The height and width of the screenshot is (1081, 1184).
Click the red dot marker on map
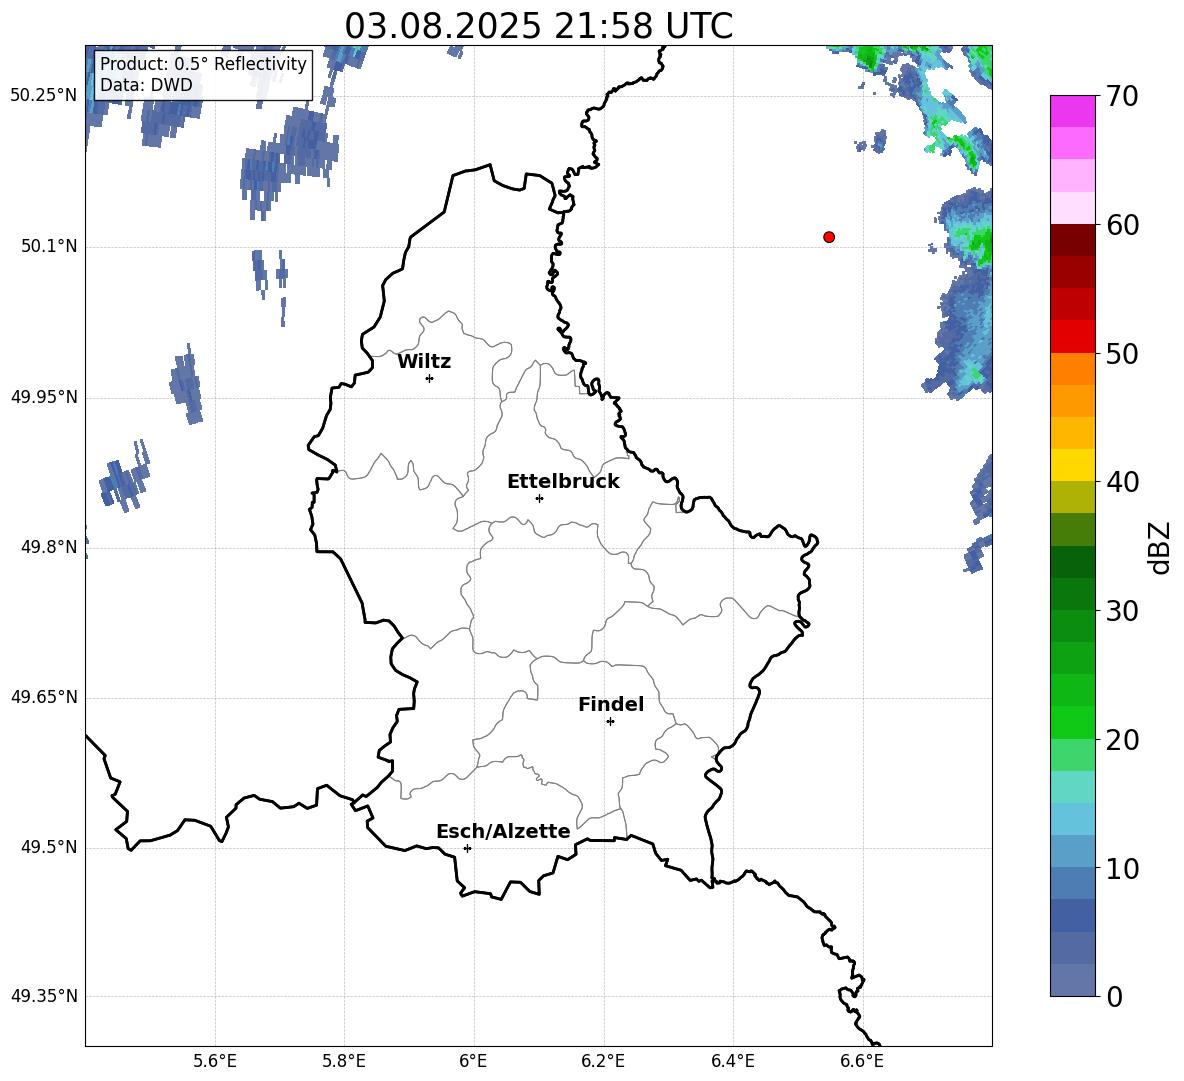[x=829, y=237]
